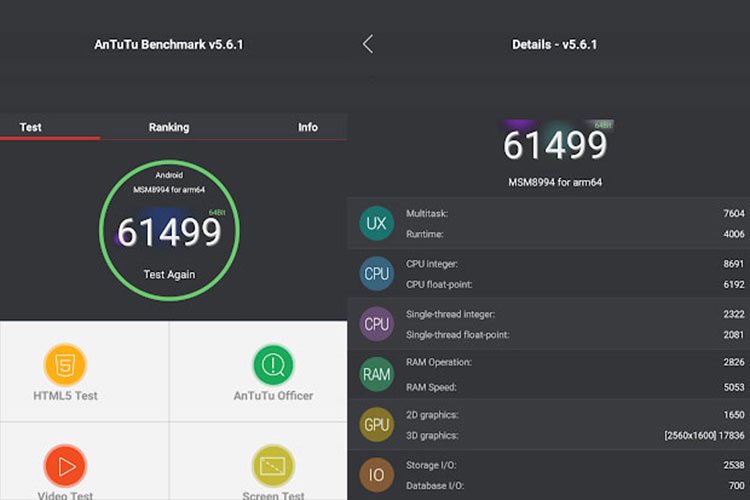Viewport: 750px width, 500px height.
Task: Click the Details - v5.6.1 title
Action: coord(554,44)
